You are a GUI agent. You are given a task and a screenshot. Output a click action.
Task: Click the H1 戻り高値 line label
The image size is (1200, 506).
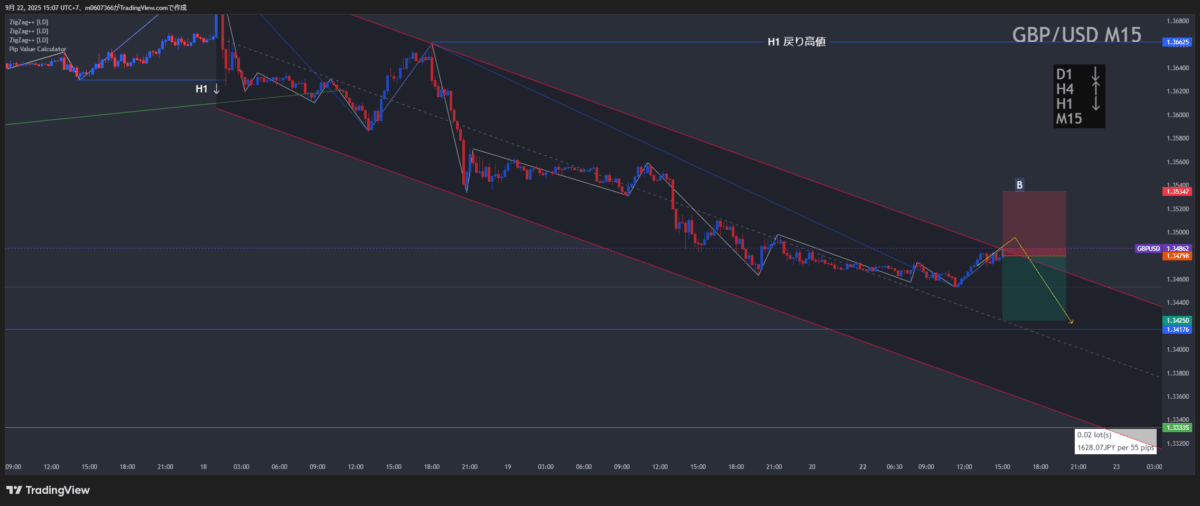tap(796, 42)
